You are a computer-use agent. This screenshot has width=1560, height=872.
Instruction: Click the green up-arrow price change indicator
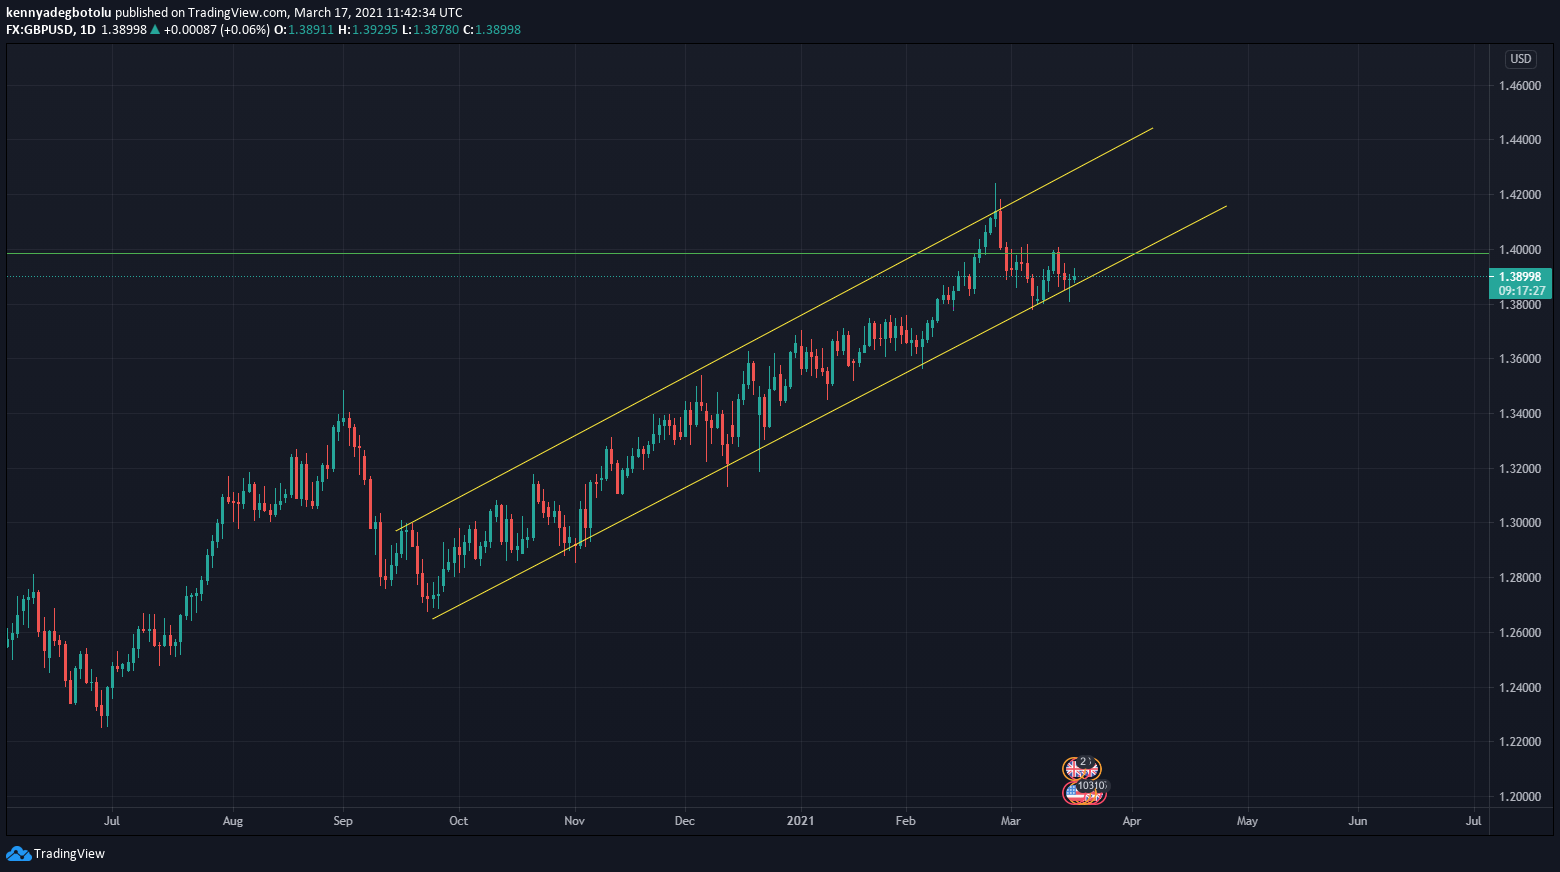[x=157, y=30]
